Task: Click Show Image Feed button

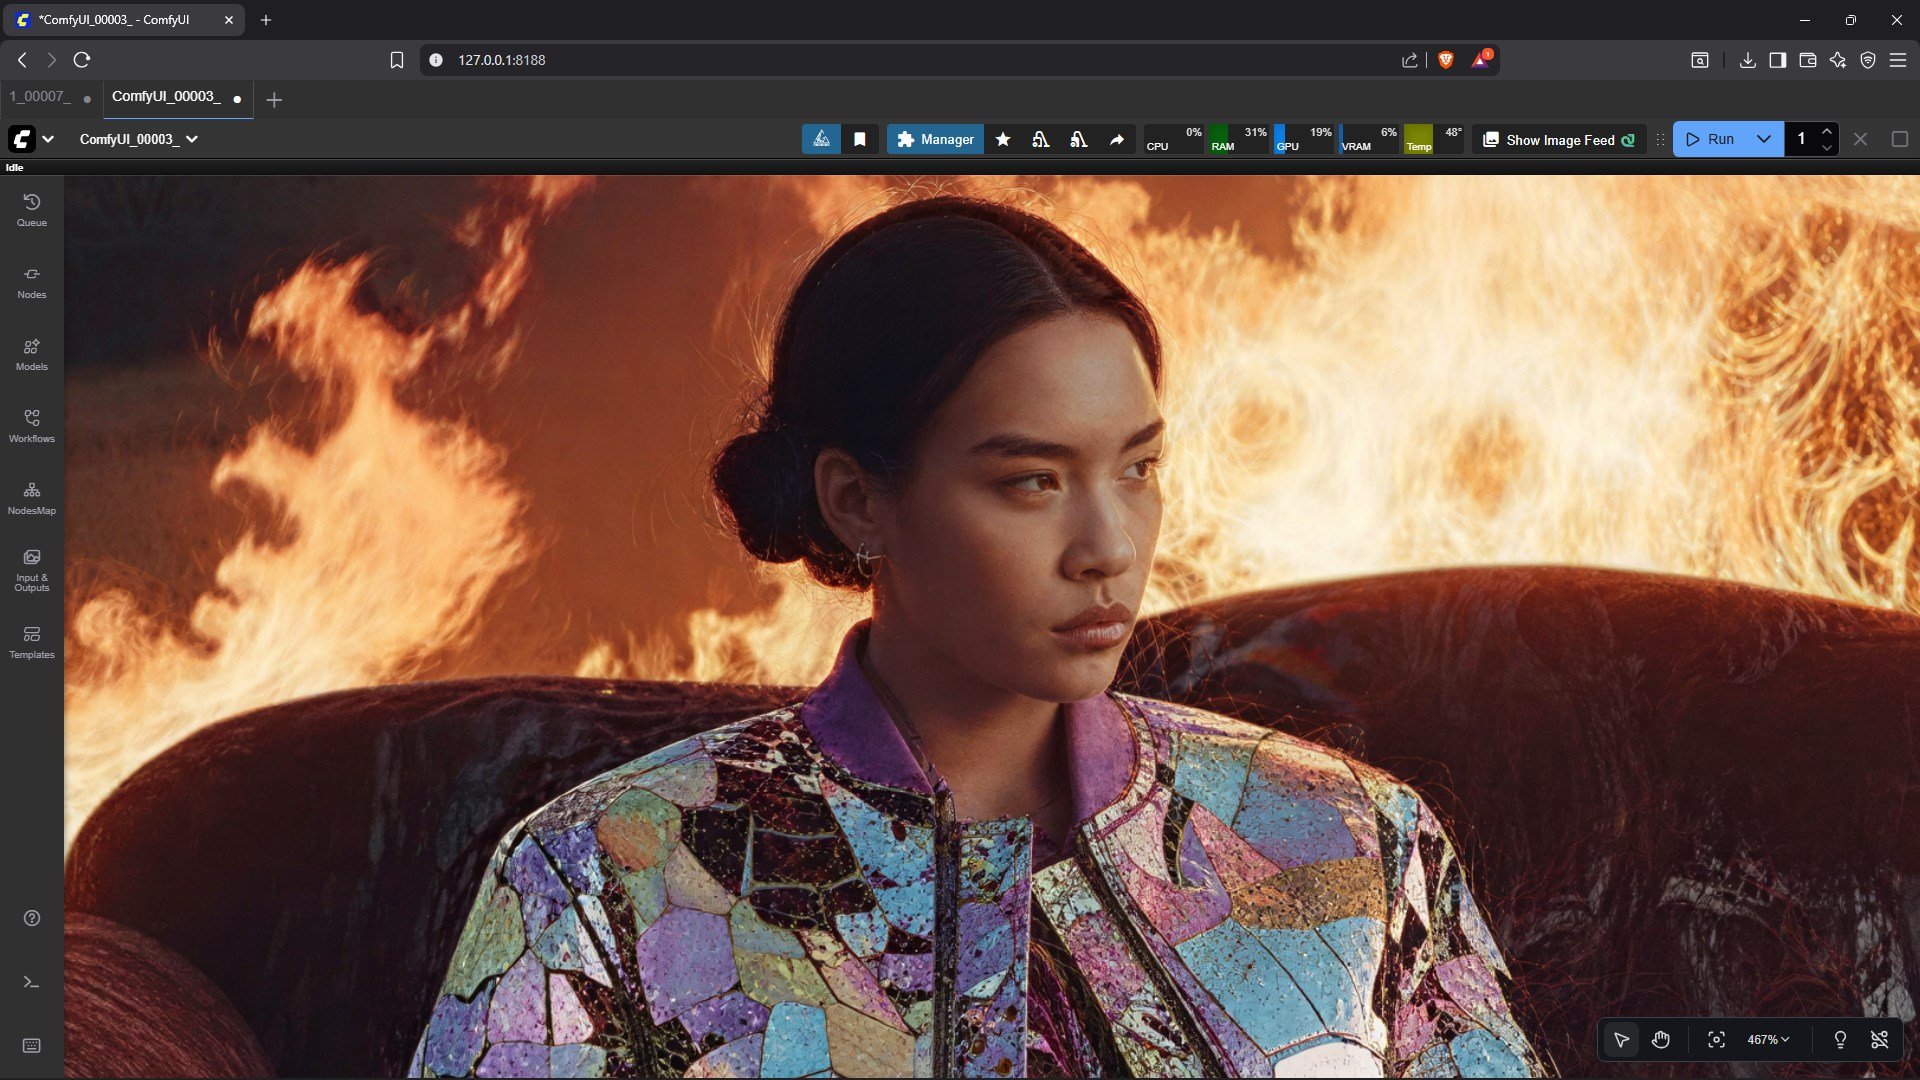Action: [1558, 140]
